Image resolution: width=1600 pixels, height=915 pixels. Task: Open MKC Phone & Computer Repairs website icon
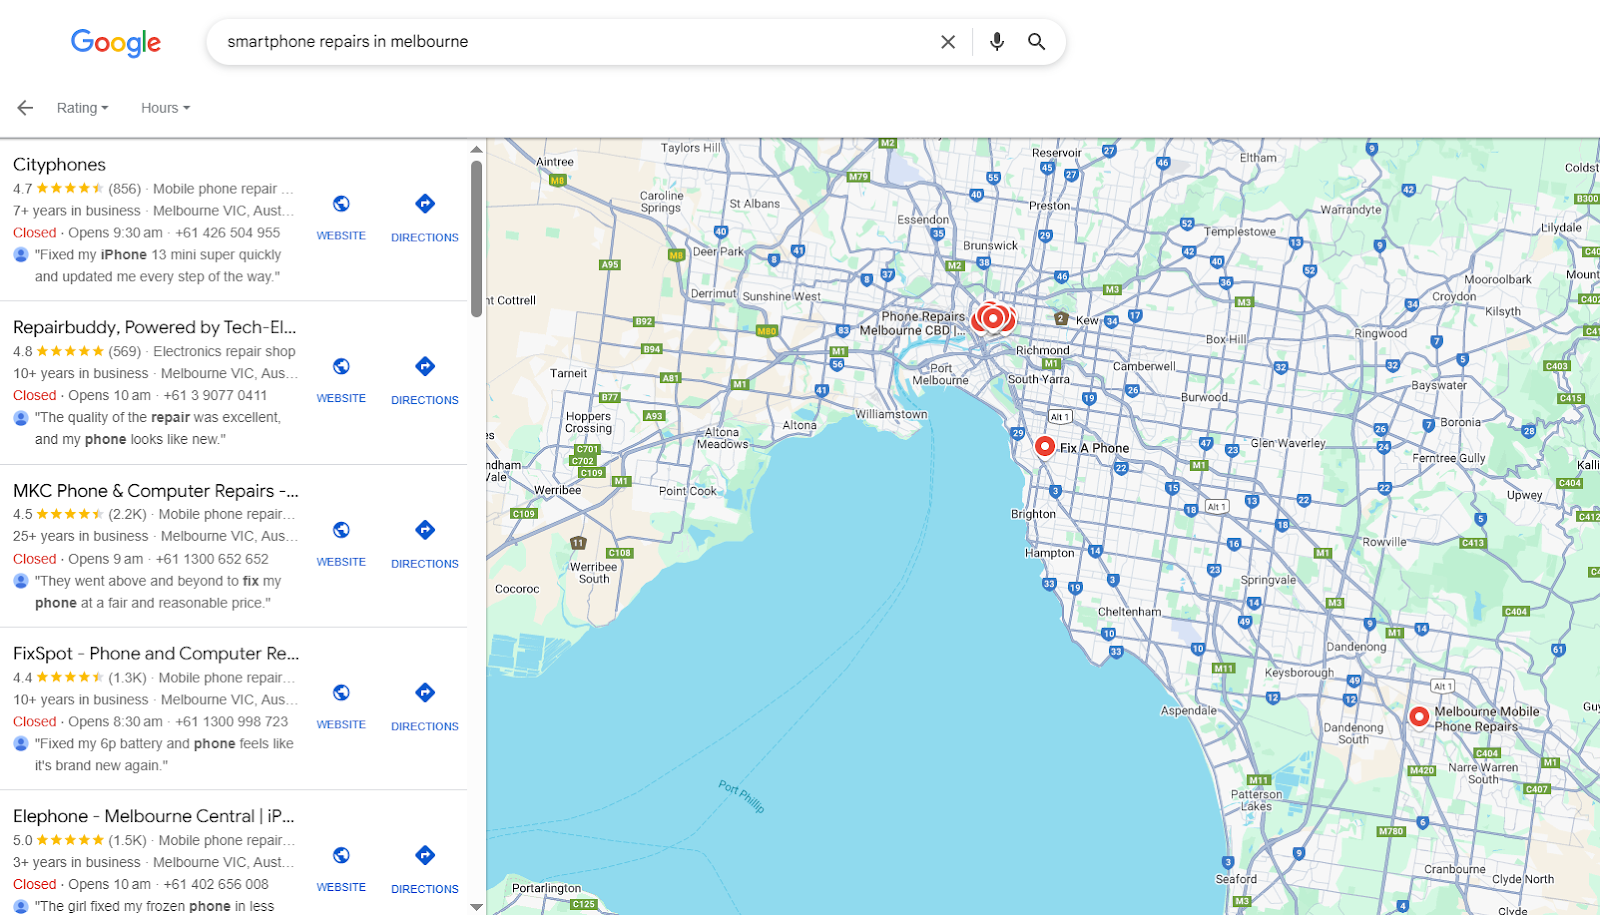click(x=341, y=530)
